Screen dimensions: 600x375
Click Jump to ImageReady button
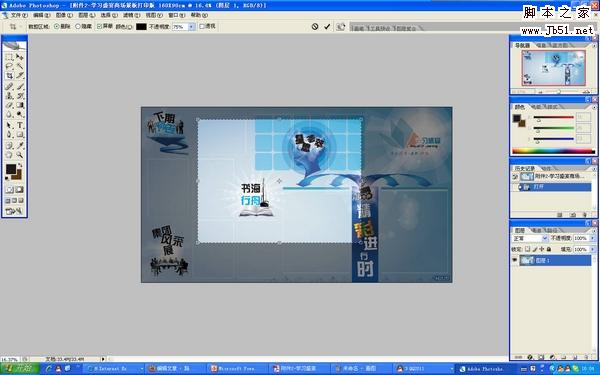14,211
